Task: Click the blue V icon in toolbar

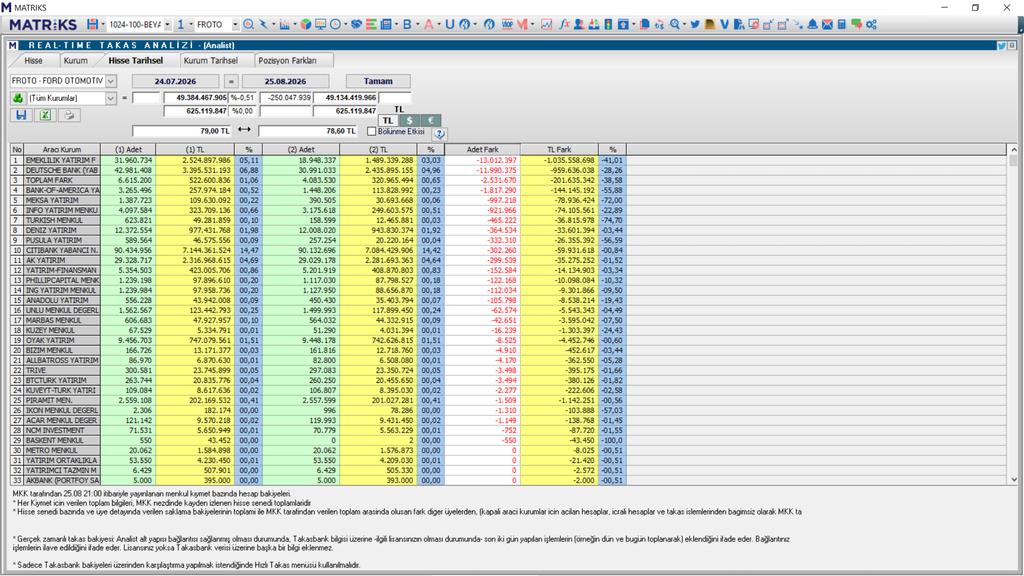Action: 724,24
